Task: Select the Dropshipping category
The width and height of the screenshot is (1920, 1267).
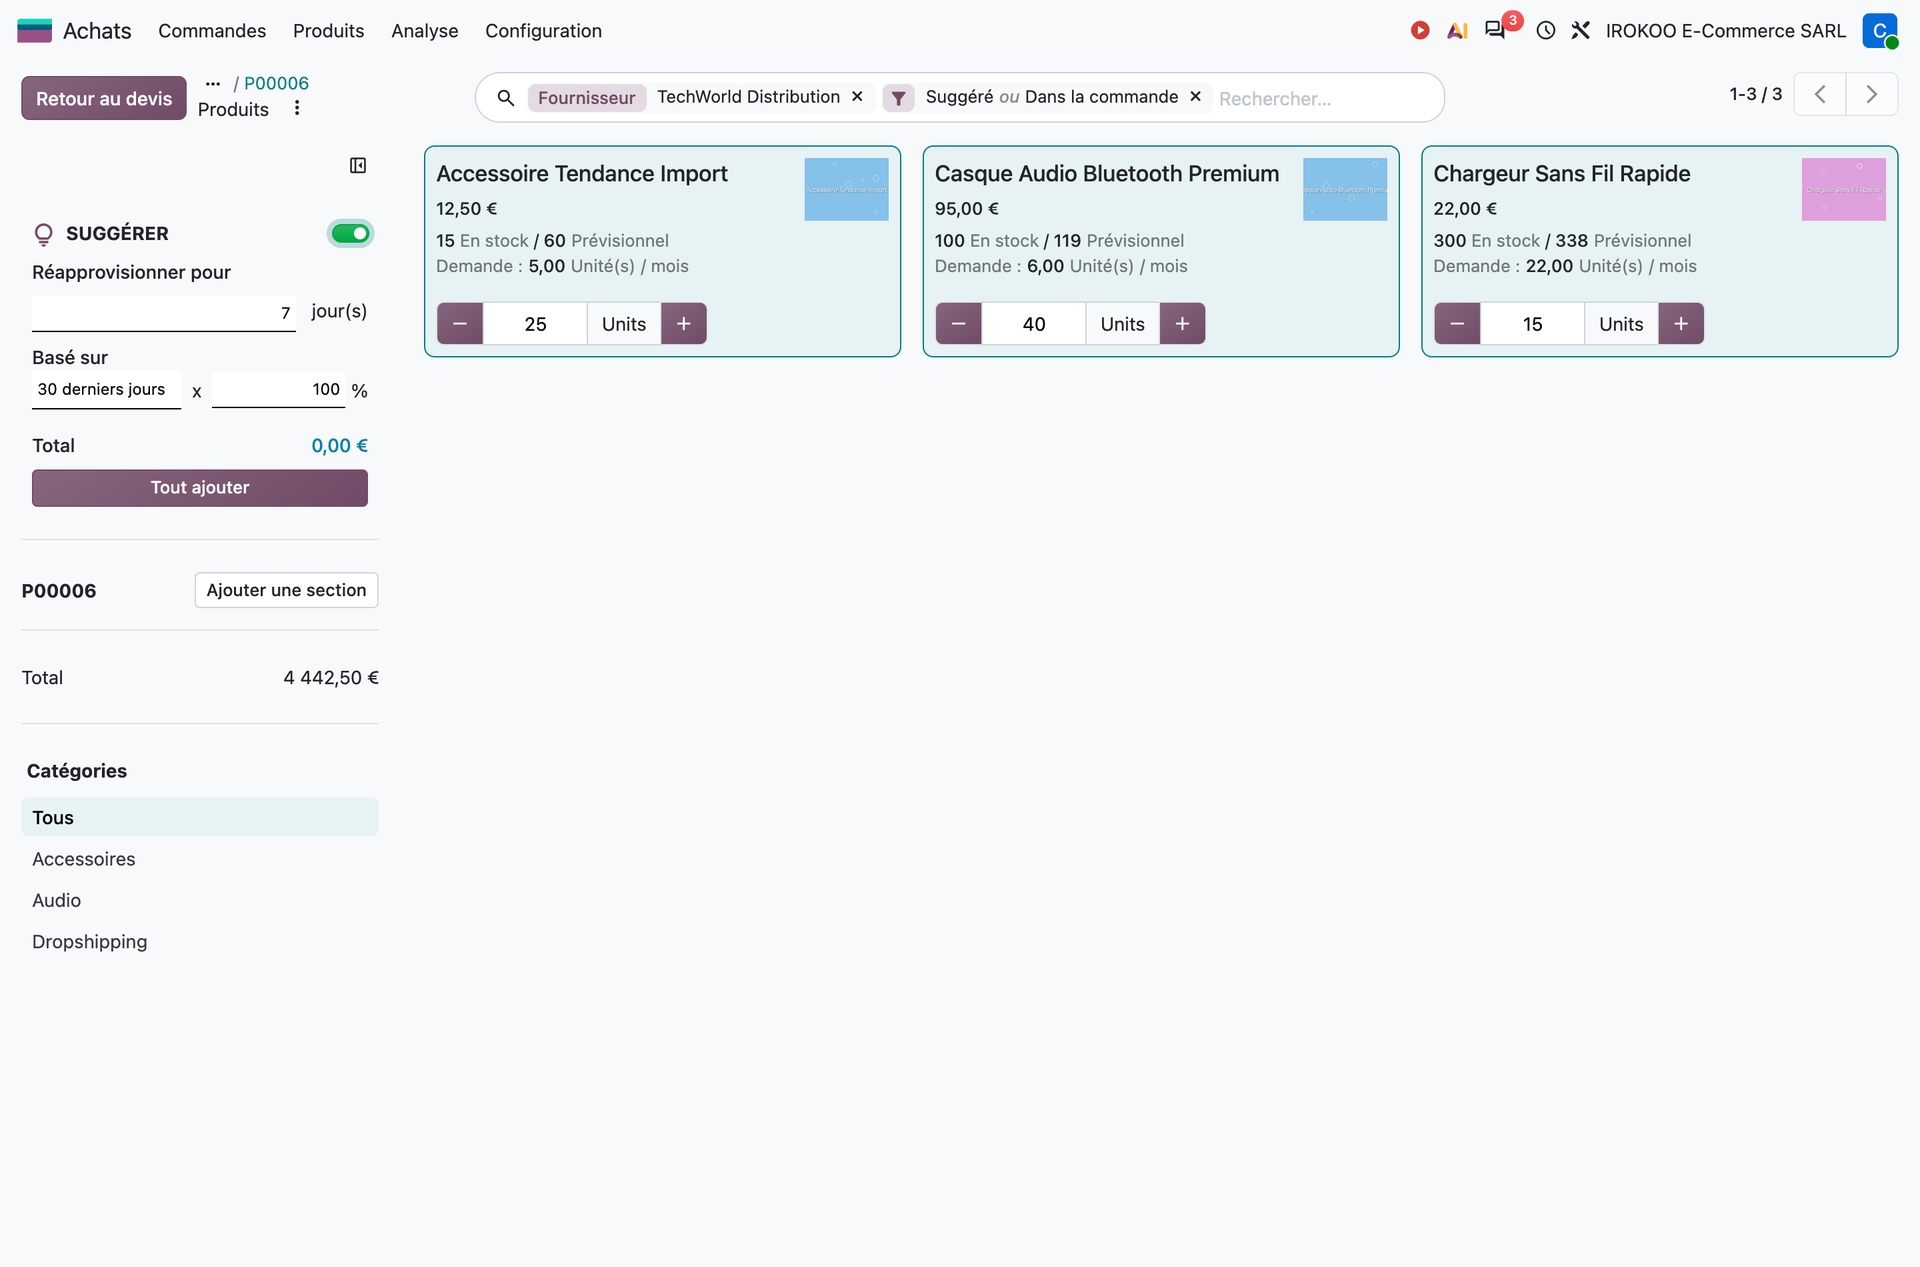Action: tap(200, 942)
